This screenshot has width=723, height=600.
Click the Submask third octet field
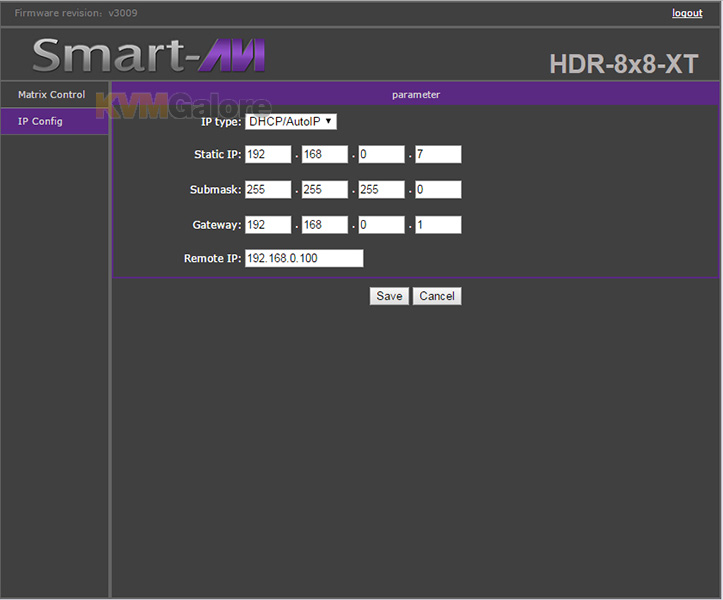tap(381, 190)
